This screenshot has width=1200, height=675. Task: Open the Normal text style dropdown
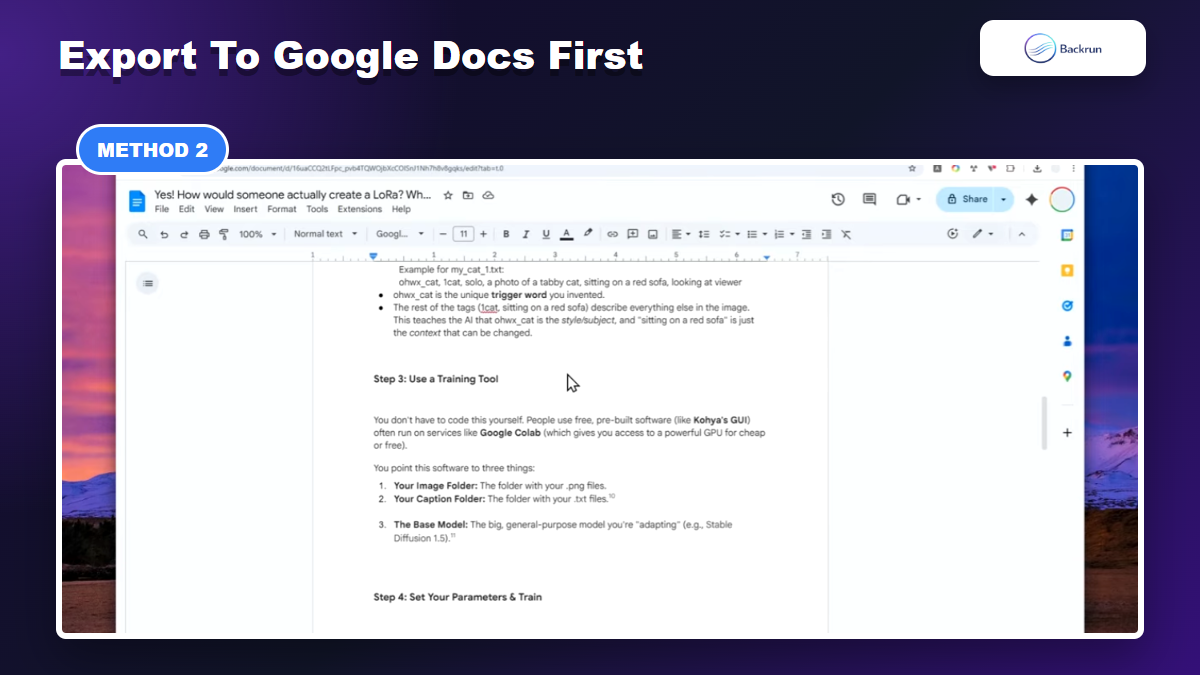(326, 234)
